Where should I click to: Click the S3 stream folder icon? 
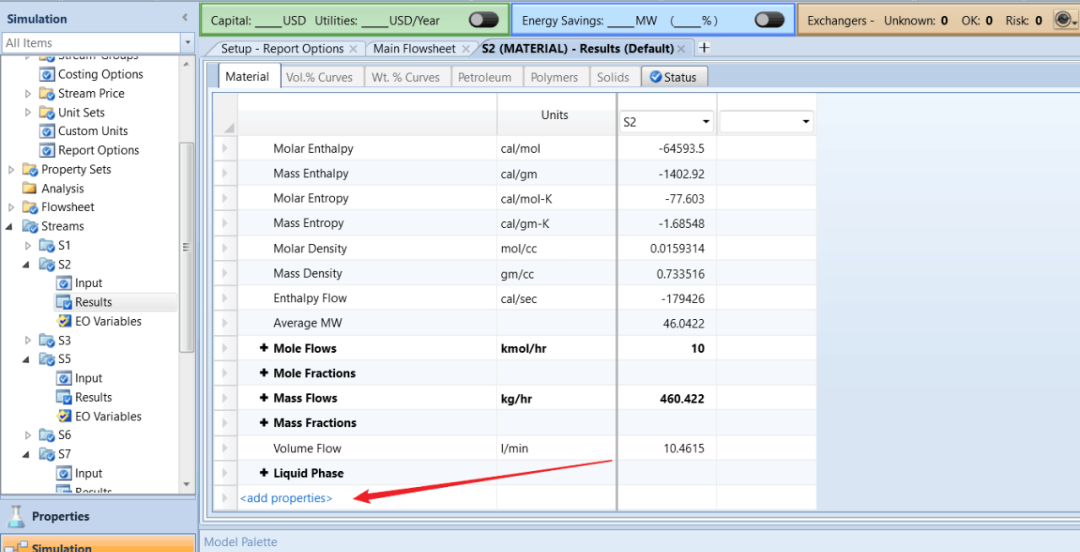coord(47,340)
